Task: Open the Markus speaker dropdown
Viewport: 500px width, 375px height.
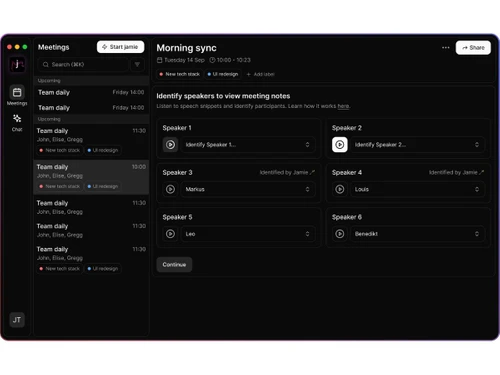Action: click(x=248, y=189)
